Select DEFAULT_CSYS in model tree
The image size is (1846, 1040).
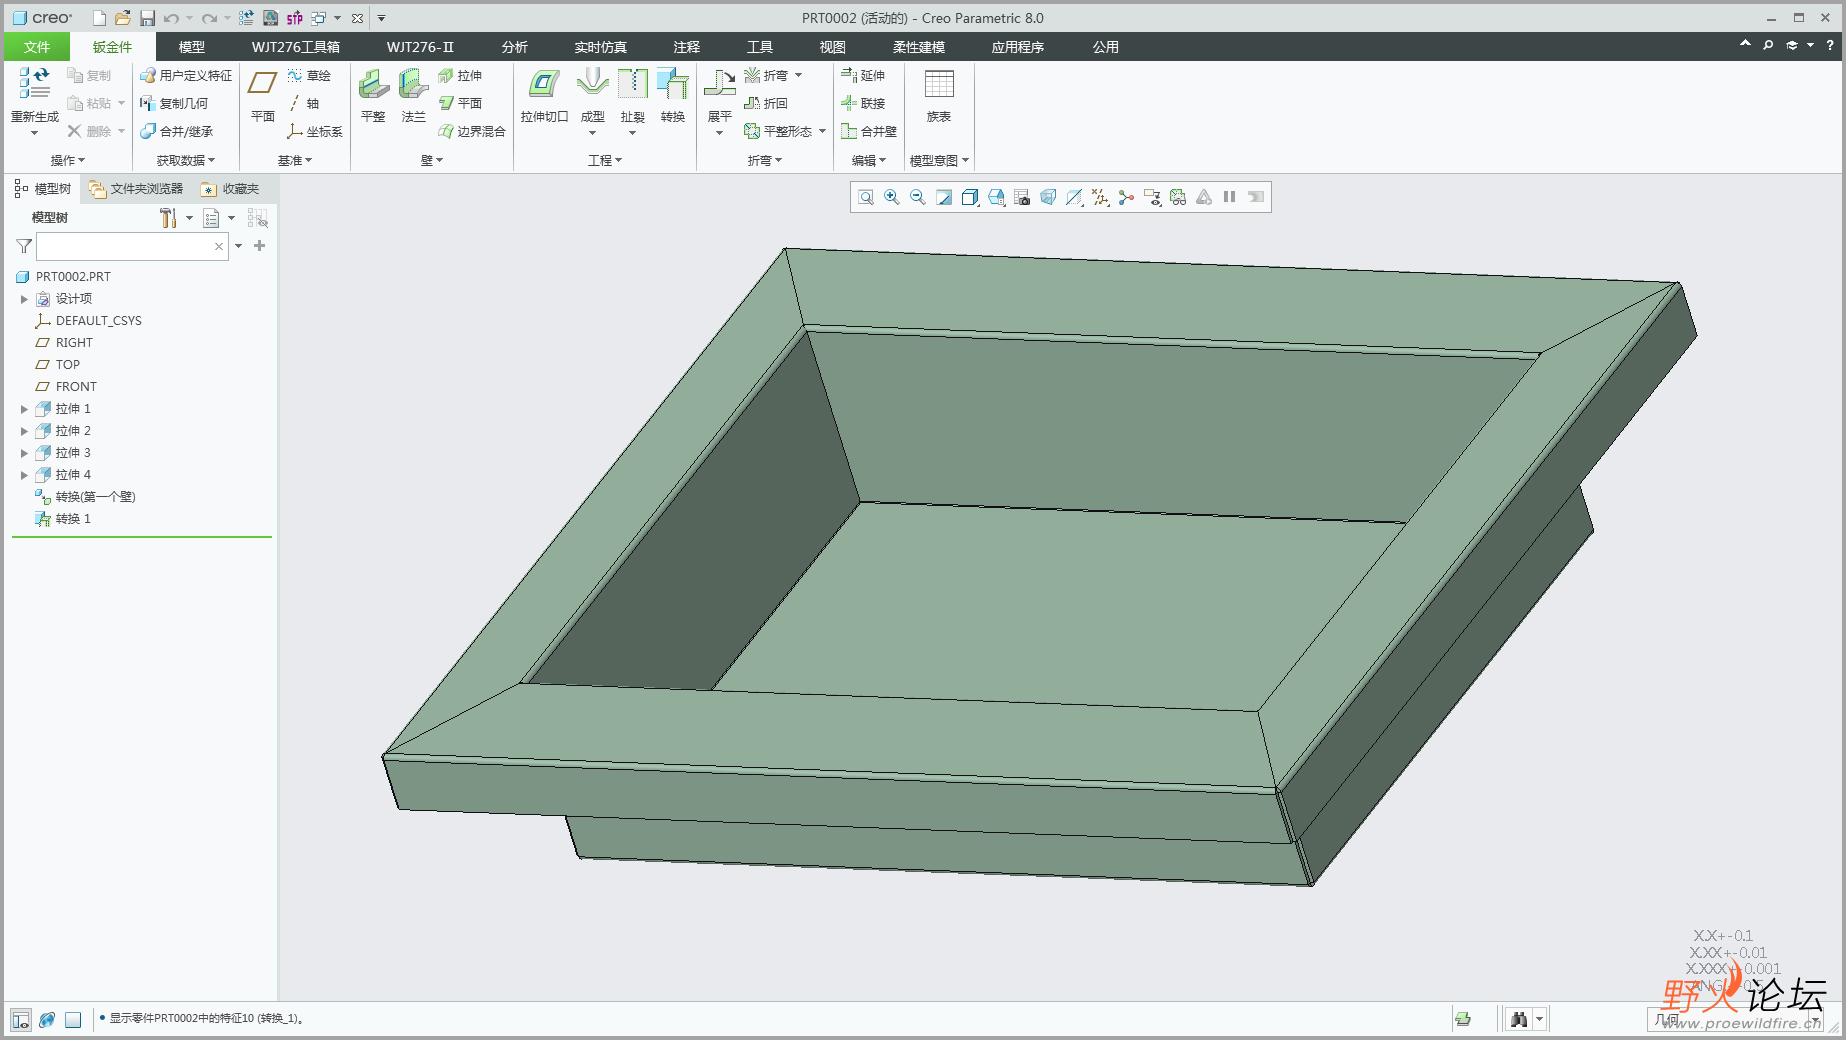(x=88, y=321)
